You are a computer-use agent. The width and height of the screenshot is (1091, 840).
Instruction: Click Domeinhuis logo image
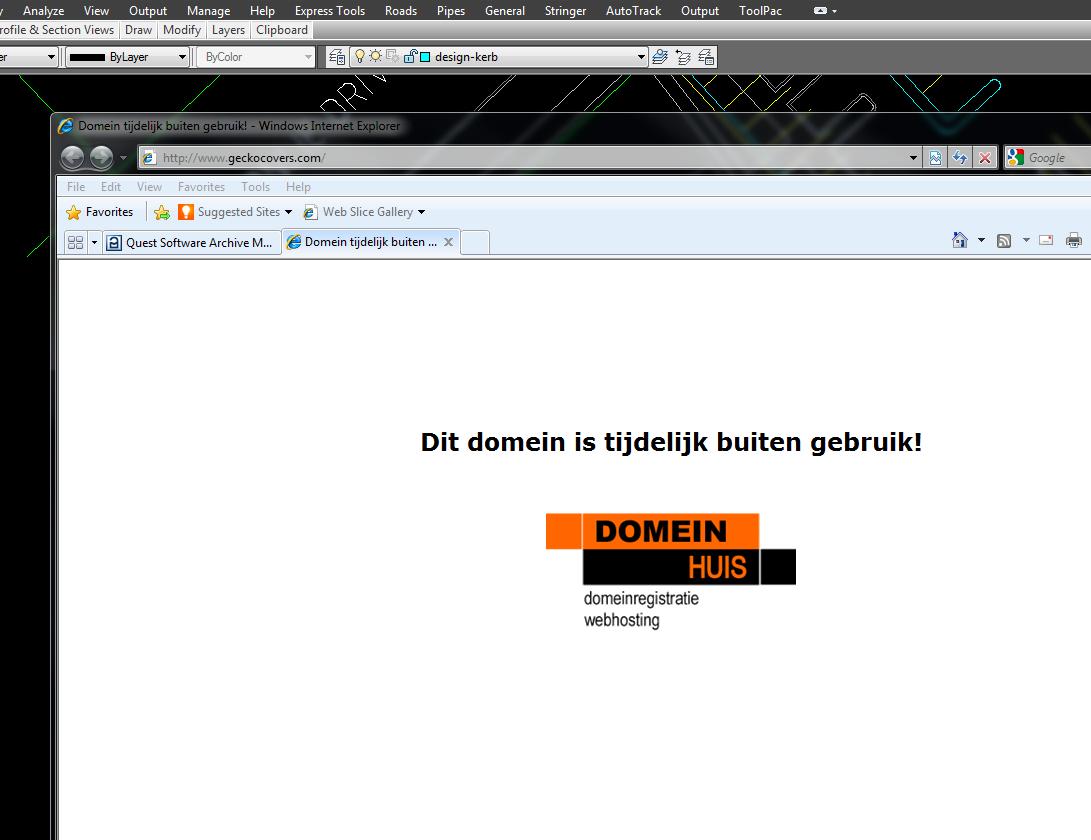pos(671,571)
